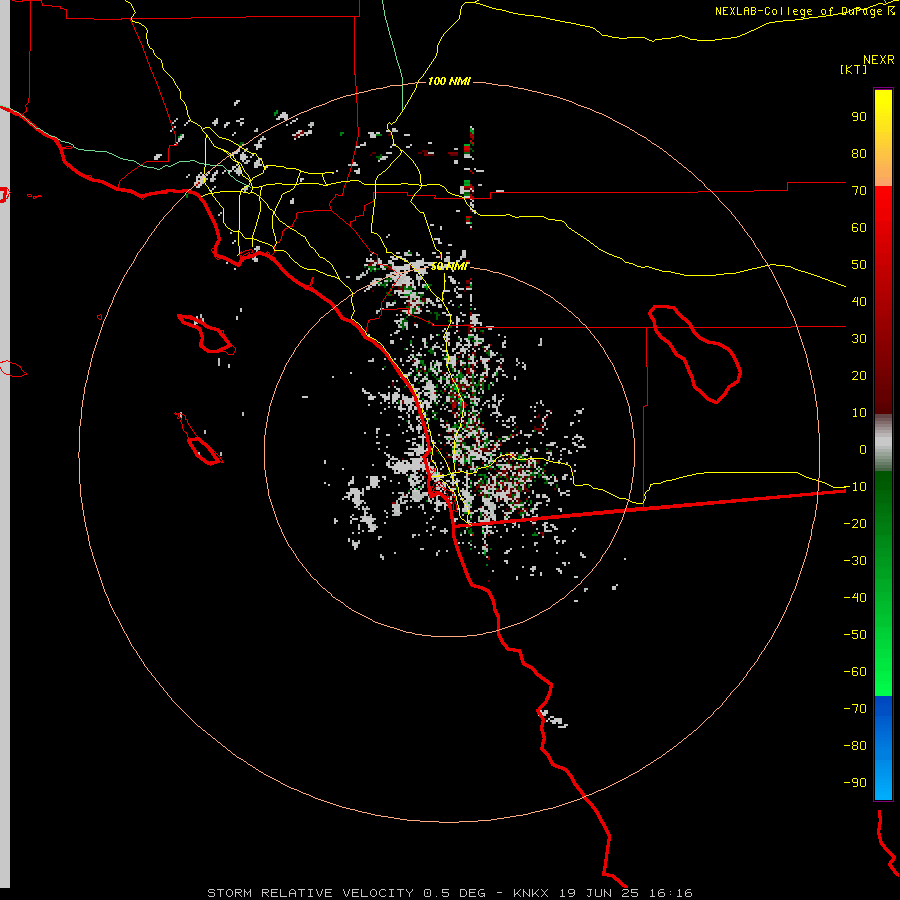Click the 100 NMI range ring label
This screenshot has height=900, width=900.
(x=449, y=81)
